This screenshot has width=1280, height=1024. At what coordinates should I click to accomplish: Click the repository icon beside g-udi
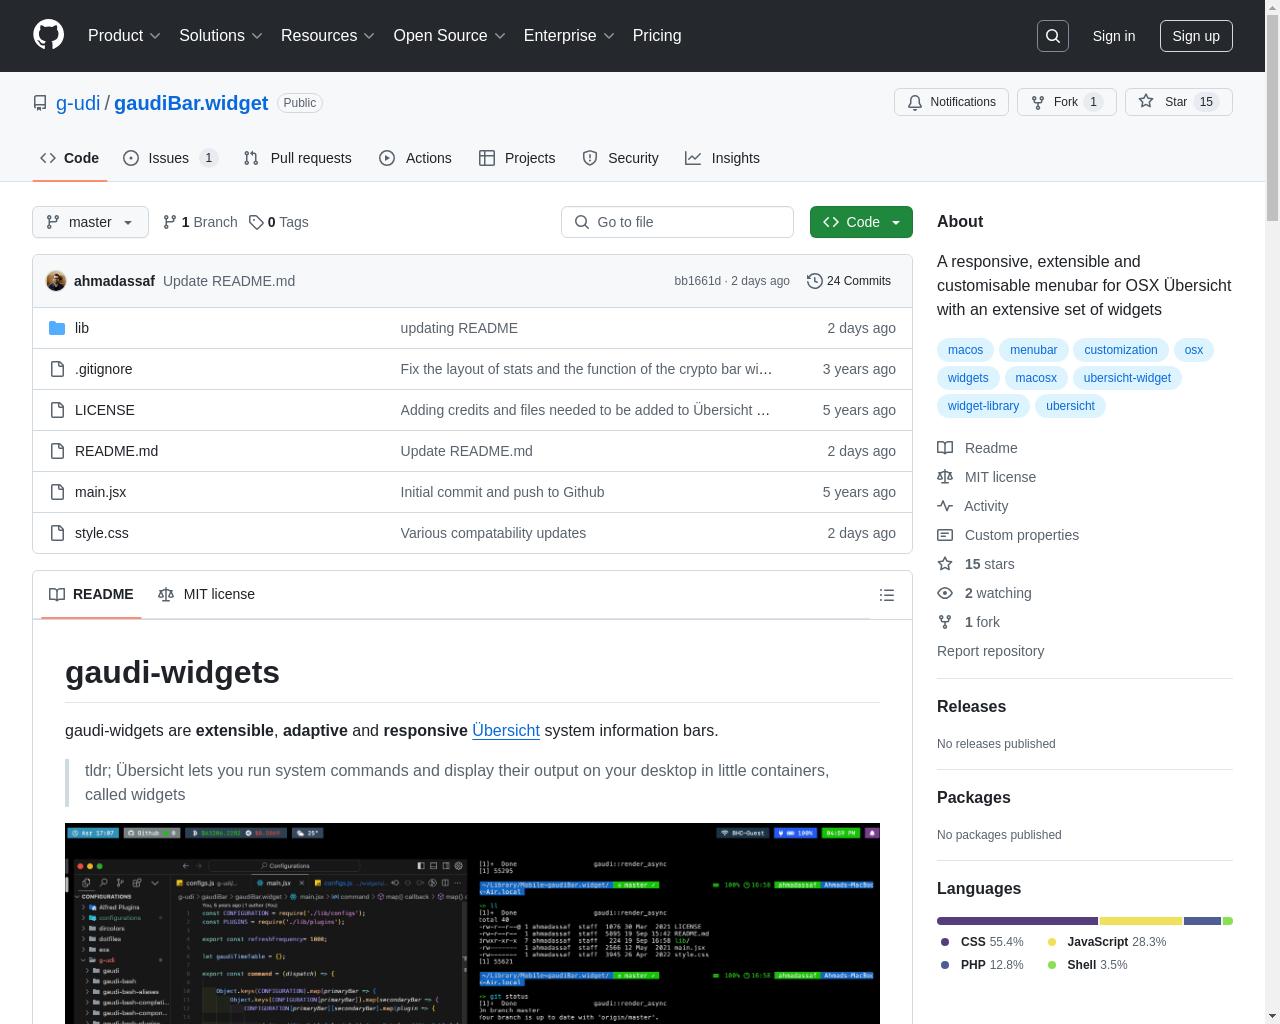pos(40,103)
